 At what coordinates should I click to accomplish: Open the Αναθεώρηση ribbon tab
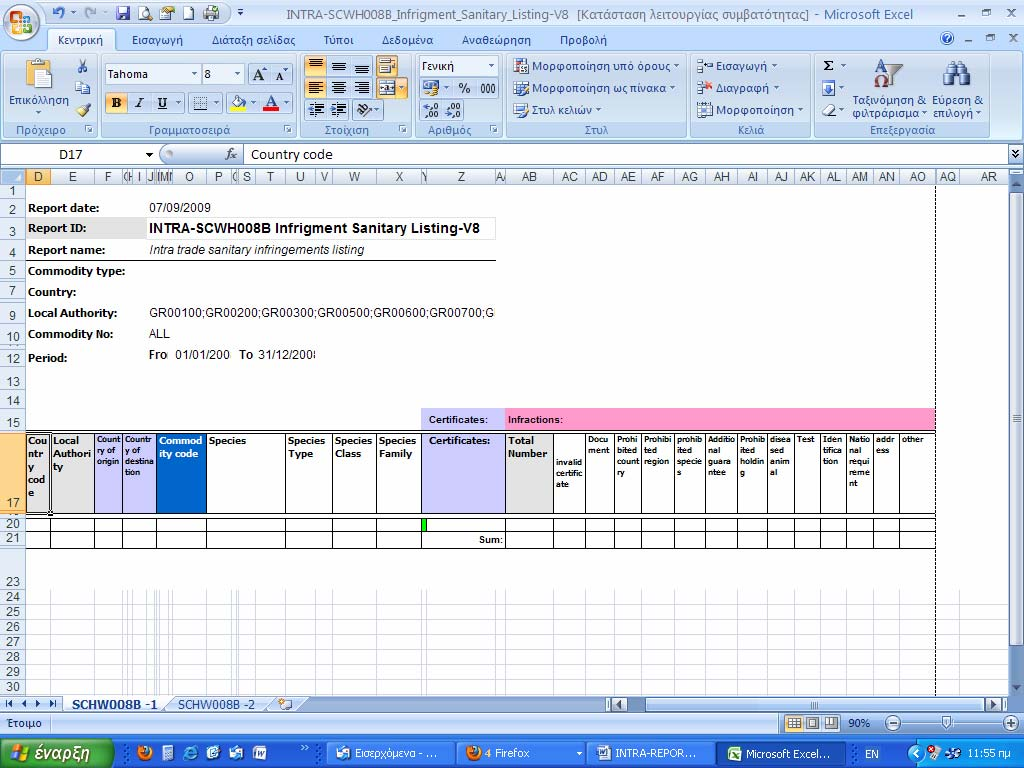click(496, 40)
